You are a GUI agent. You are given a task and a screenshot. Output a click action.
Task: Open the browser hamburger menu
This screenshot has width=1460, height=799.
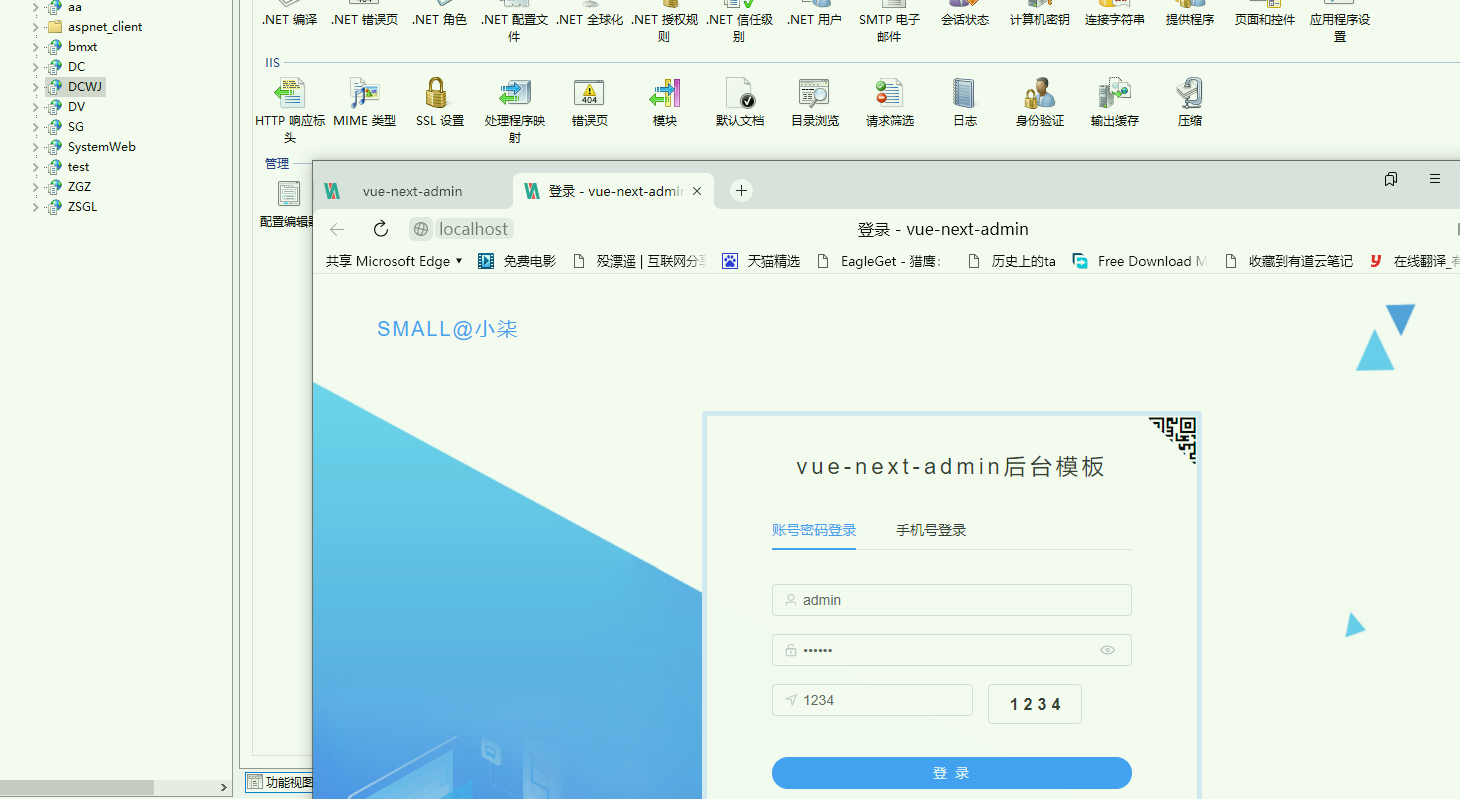[1435, 179]
